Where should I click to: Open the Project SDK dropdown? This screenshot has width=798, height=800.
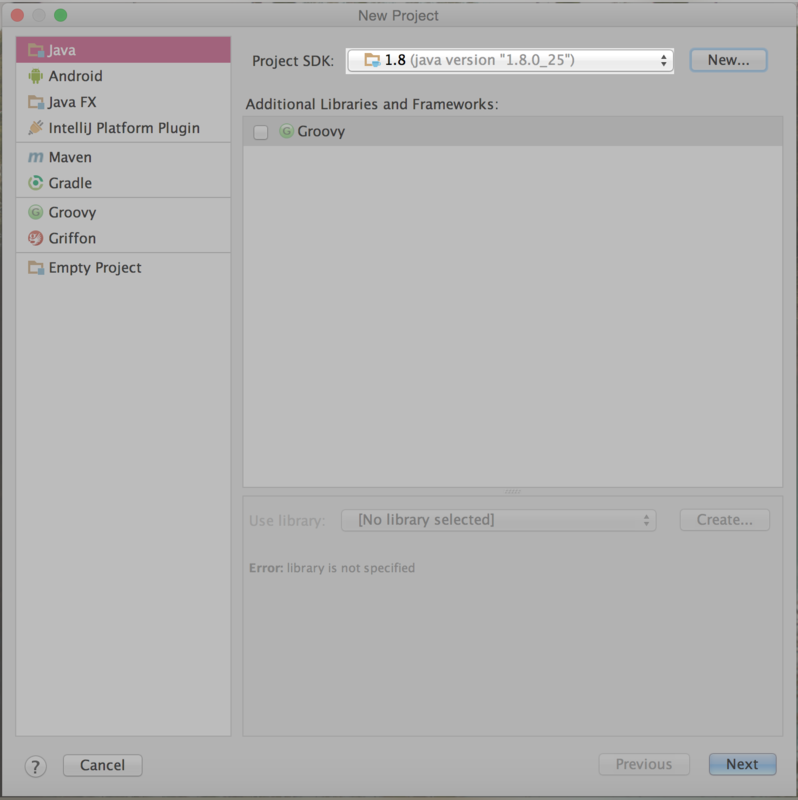[510, 61]
